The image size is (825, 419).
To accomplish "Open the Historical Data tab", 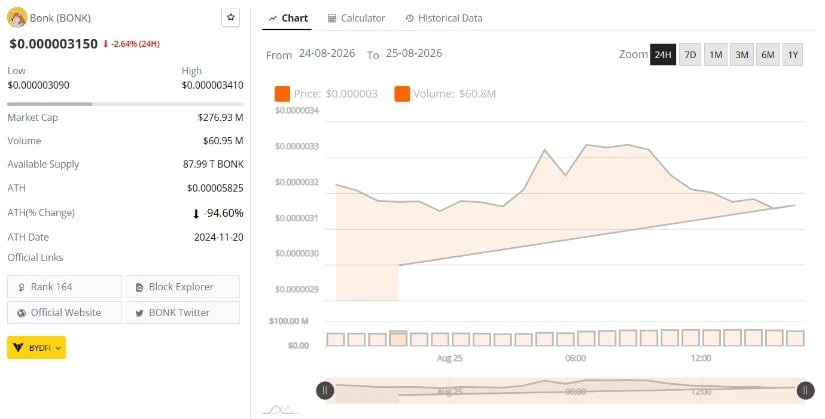I will coord(444,18).
